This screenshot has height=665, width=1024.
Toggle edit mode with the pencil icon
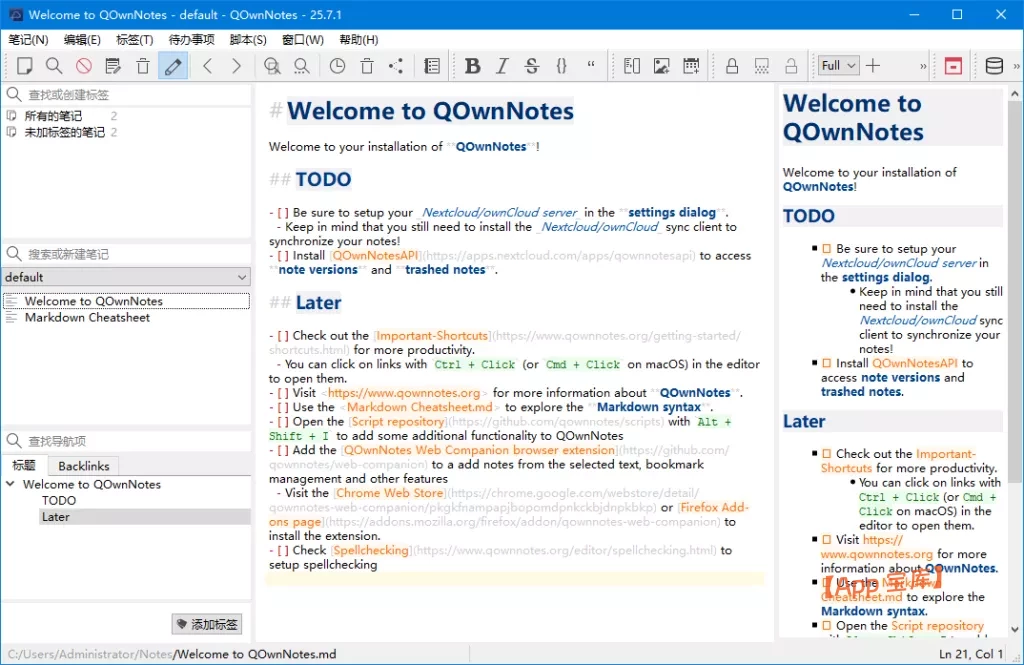click(x=173, y=66)
